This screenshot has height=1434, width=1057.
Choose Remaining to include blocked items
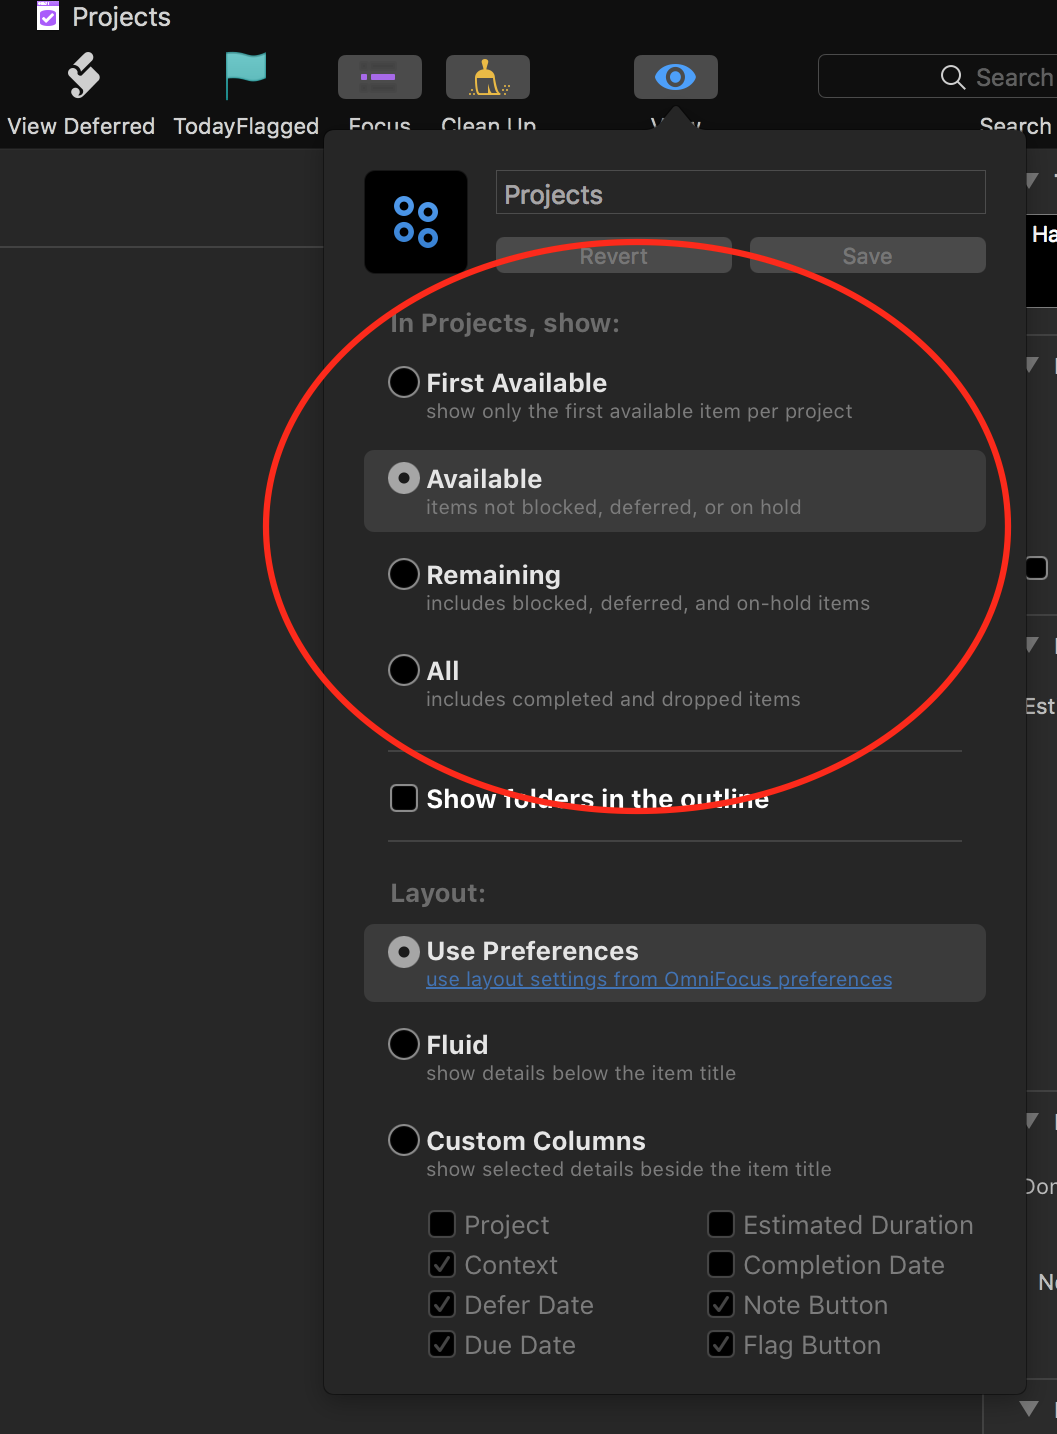404,574
